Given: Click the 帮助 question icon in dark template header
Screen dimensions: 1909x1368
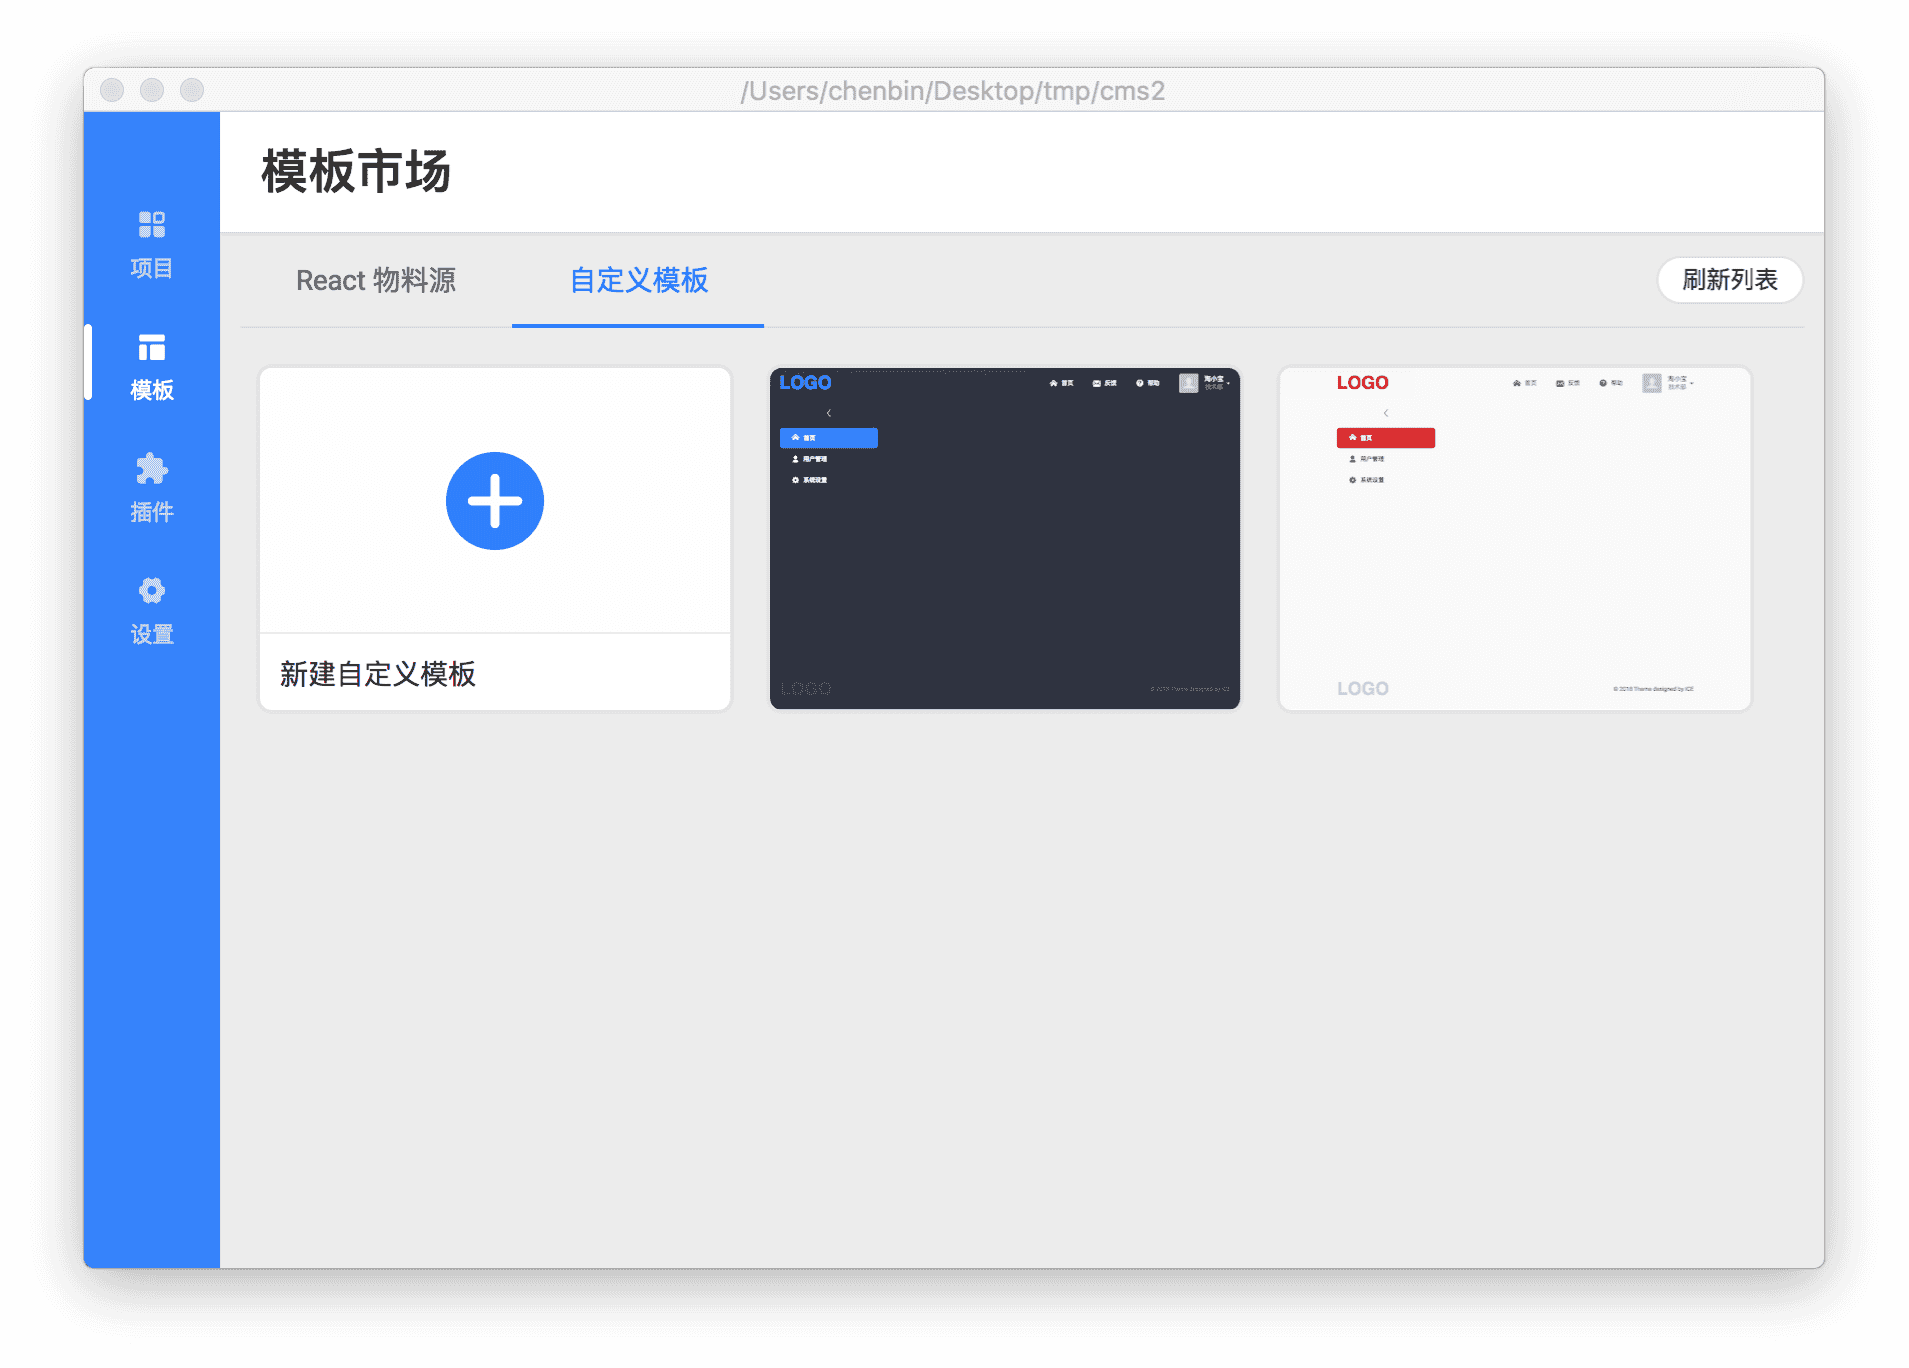Looking at the screenshot, I should pos(1140,383).
